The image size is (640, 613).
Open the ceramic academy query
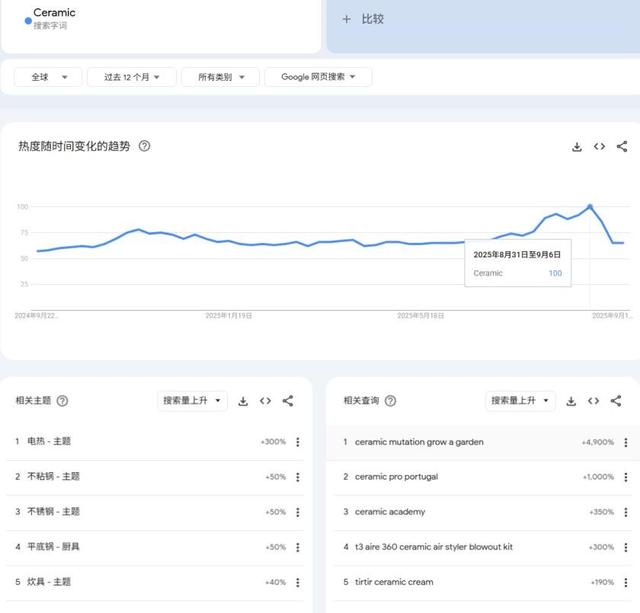click(390, 512)
